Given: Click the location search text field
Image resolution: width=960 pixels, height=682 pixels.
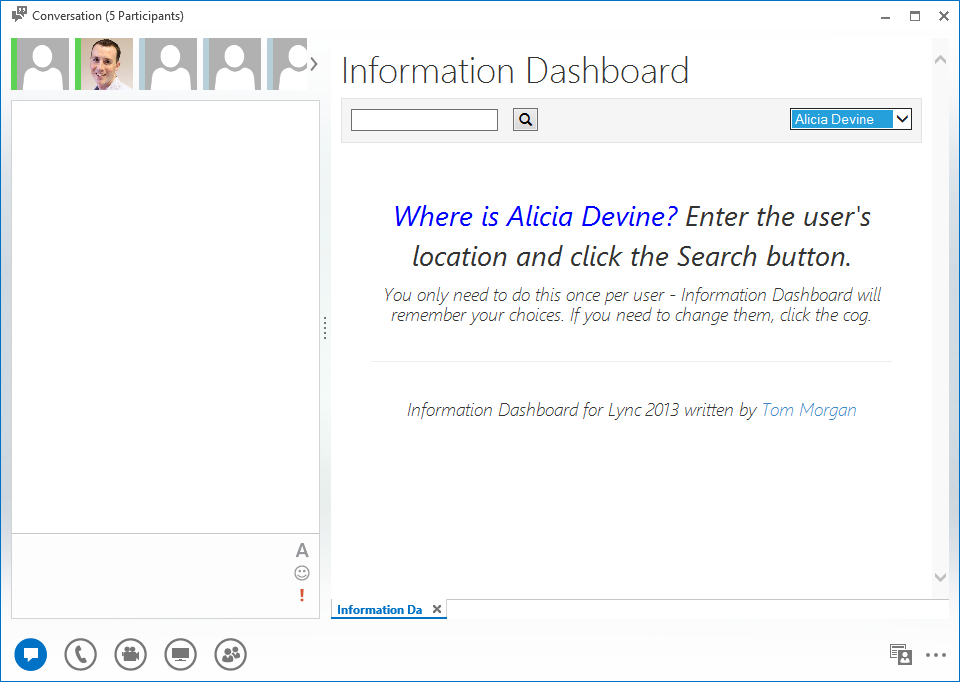Looking at the screenshot, I should click(424, 120).
